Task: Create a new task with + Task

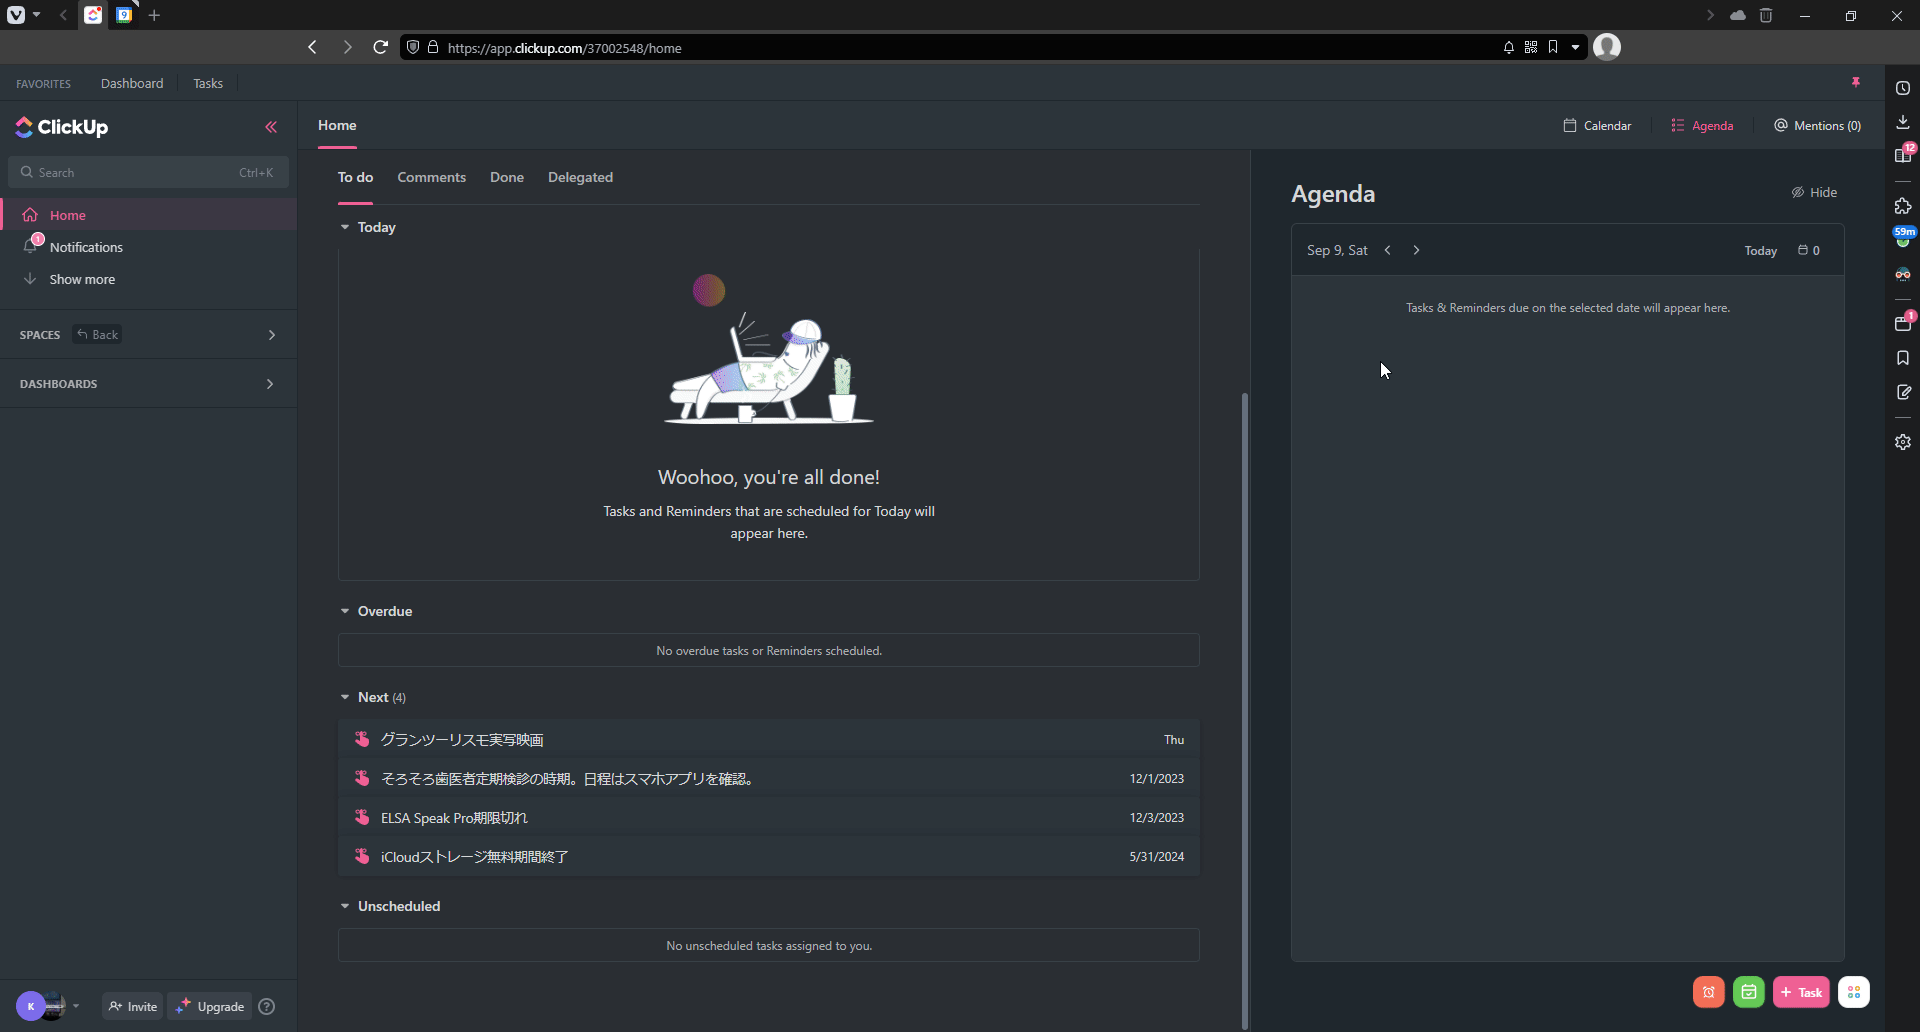Action: [x=1801, y=992]
